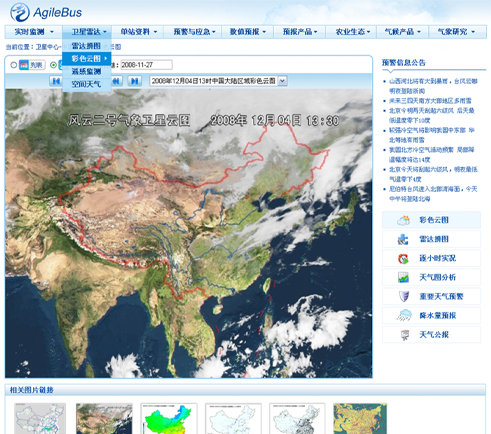Open news about 尼伯特台风 entering 北部湾
The width and height of the screenshot is (491, 434).
coord(433,194)
